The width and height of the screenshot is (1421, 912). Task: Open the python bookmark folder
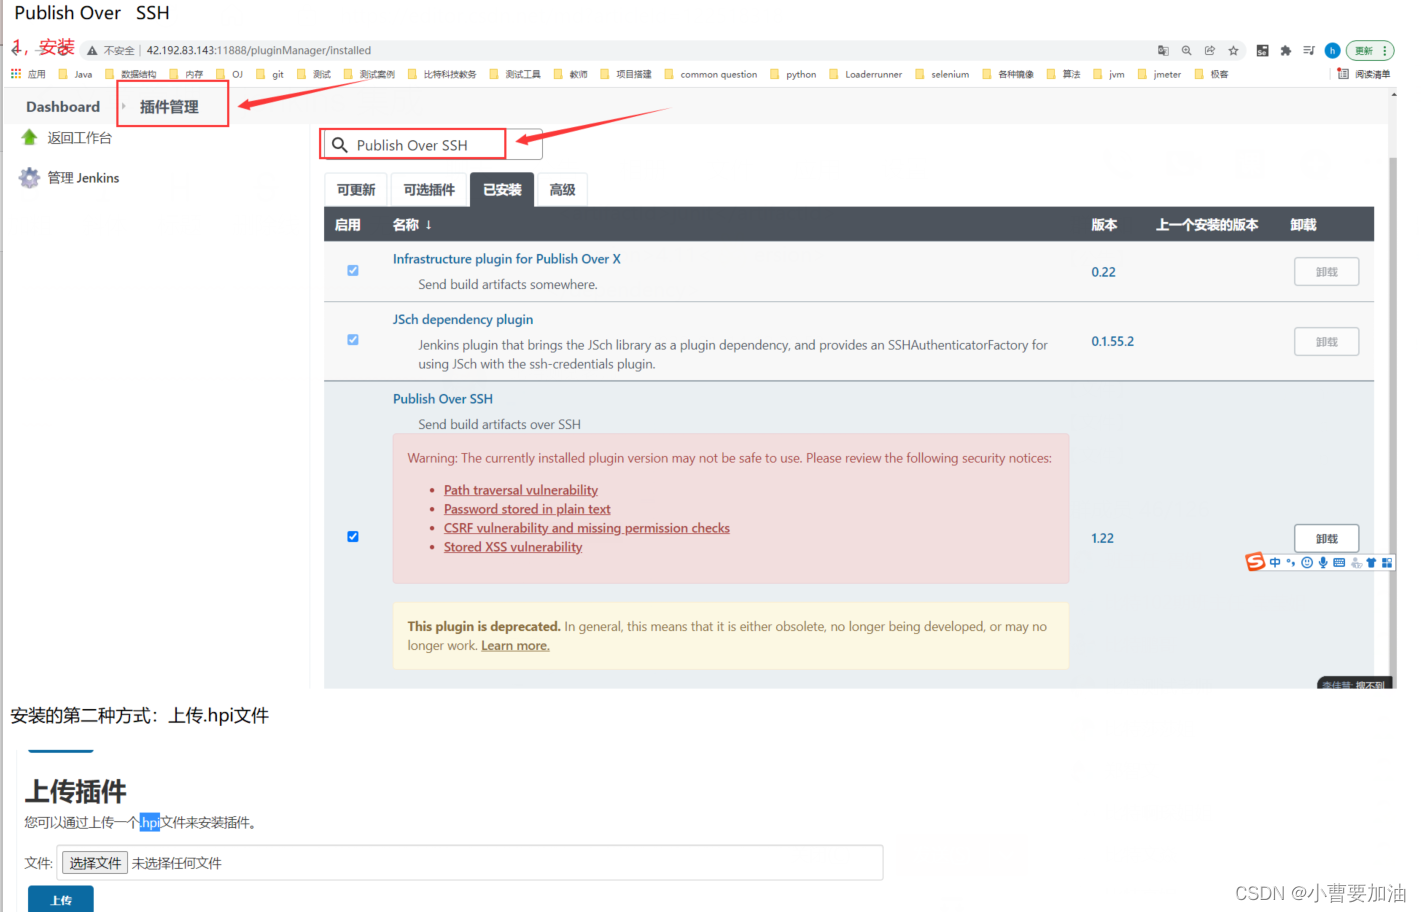pyautogui.click(x=793, y=74)
